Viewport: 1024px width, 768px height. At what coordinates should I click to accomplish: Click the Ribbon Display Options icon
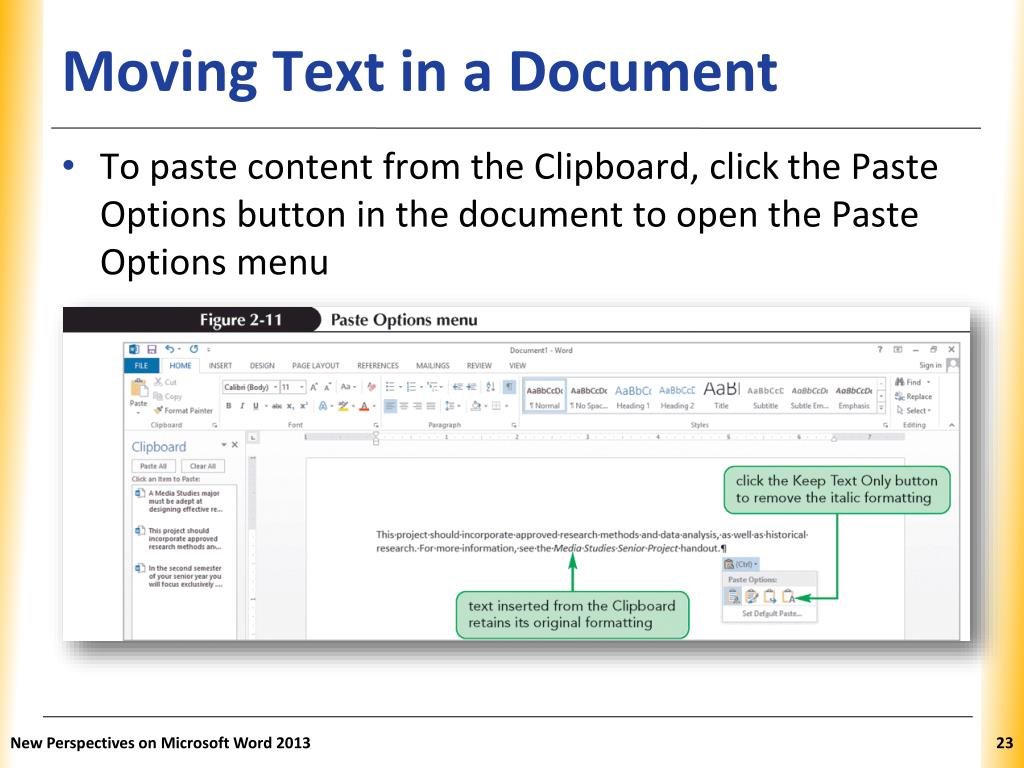[x=898, y=349]
